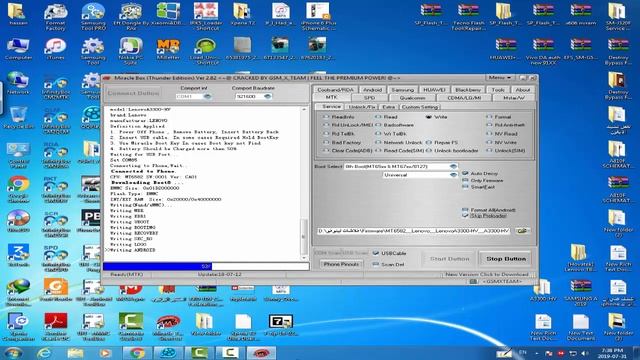
Task: Open the Network desktop icon
Action: tap(18, 83)
